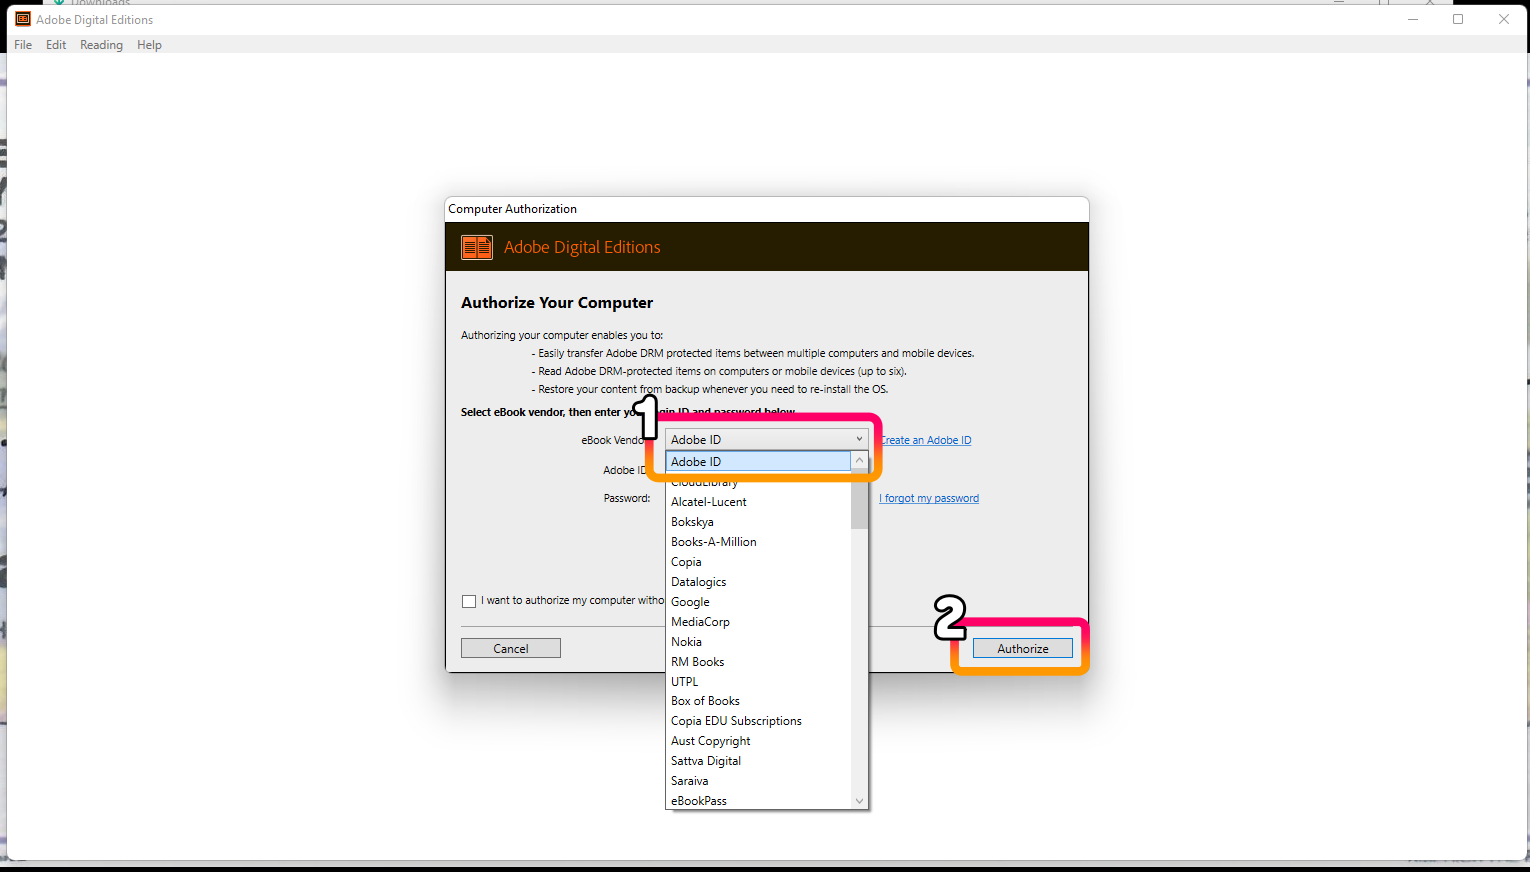Choose Box of Books from vendor list
1530x872 pixels.
pyautogui.click(x=758, y=701)
